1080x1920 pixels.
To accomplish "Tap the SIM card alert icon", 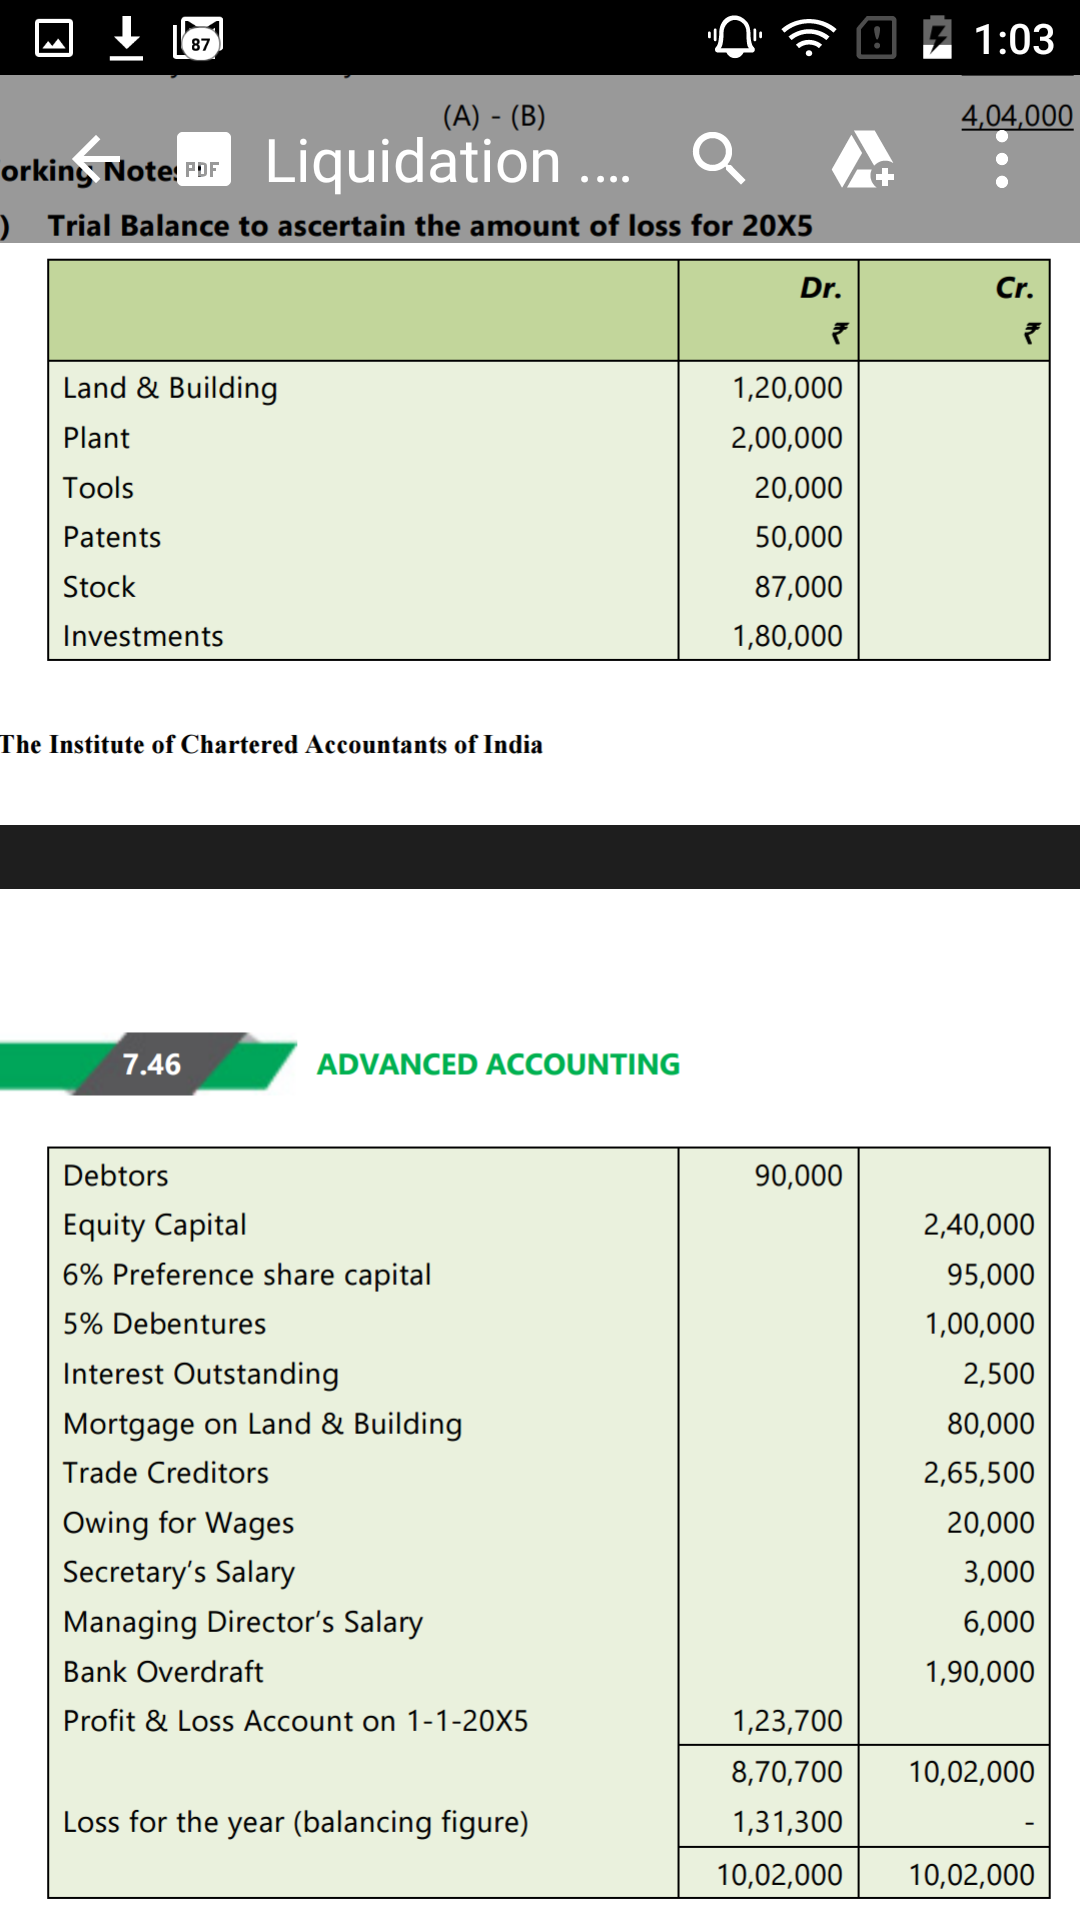I will click(x=877, y=38).
